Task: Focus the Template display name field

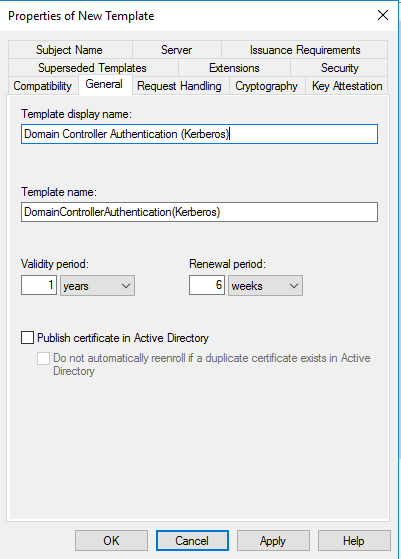Action: coord(199,134)
